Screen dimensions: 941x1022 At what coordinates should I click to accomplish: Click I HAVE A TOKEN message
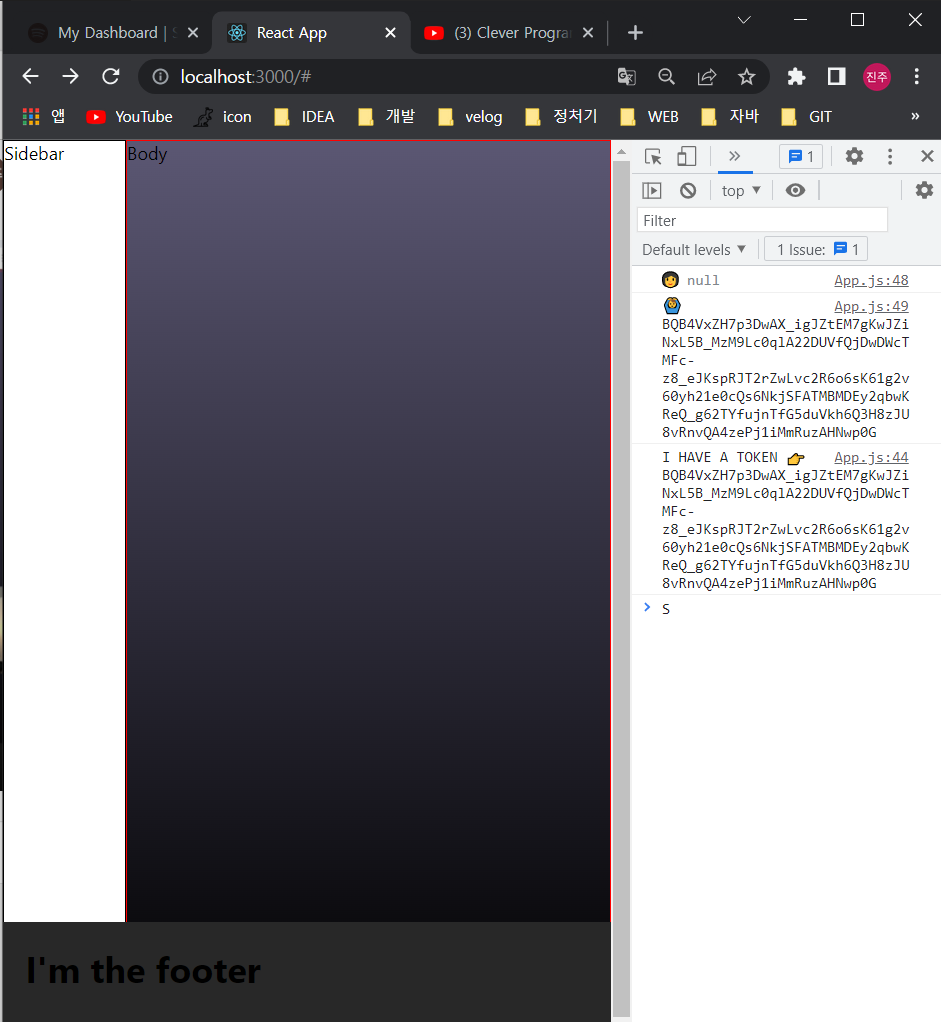point(719,458)
